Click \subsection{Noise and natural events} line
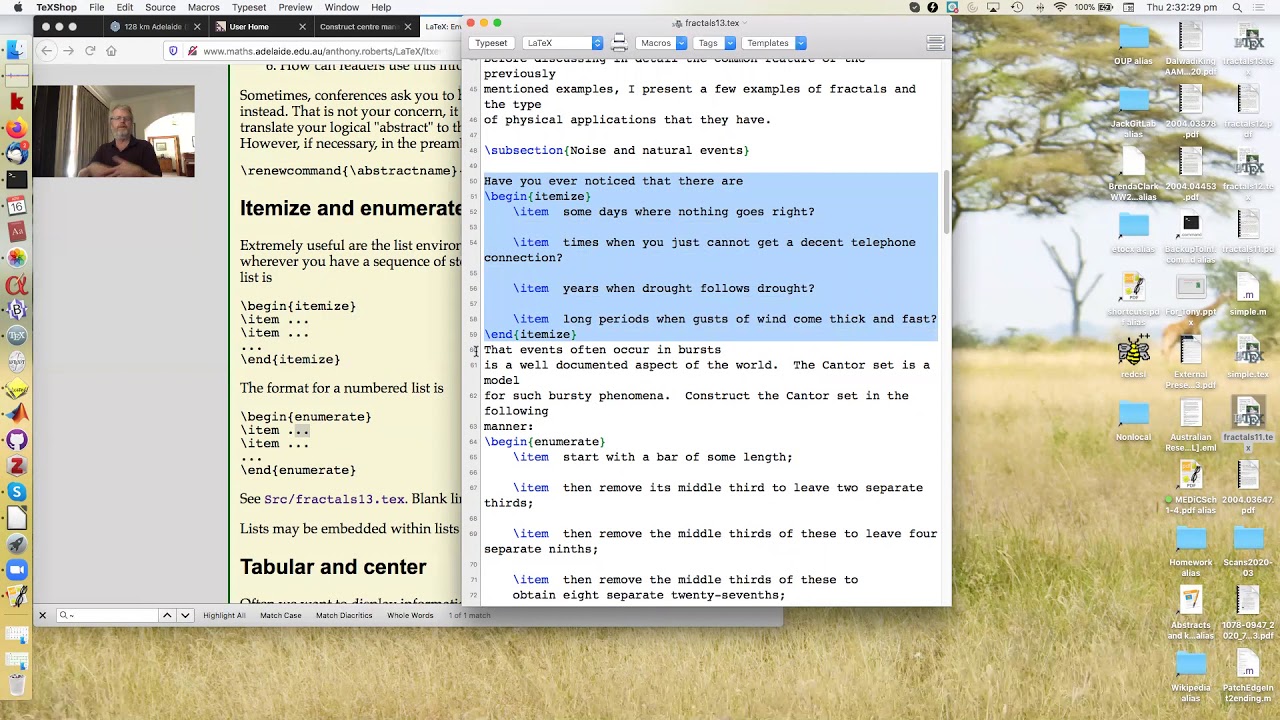Viewport: 1280px width, 720px height. point(616,150)
